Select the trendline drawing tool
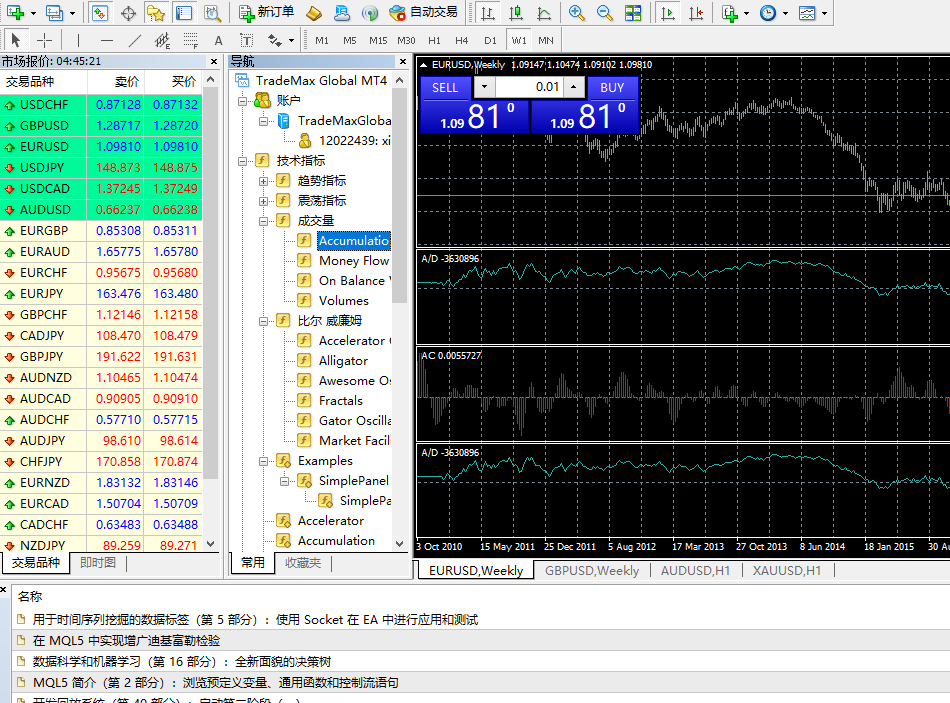Image resolution: width=950 pixels, height=703 pixels. (x=135, y=41)
